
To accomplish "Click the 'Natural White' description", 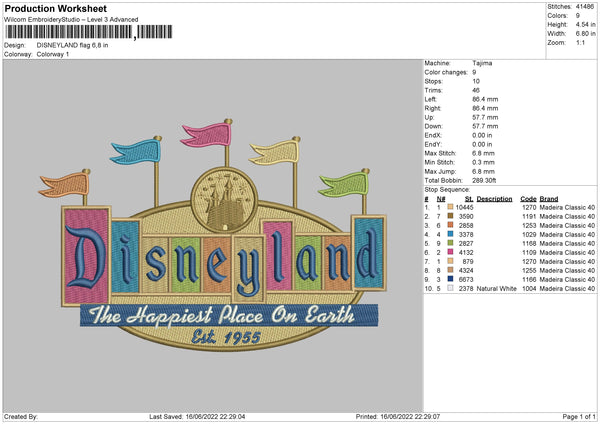I will point(497,288).
